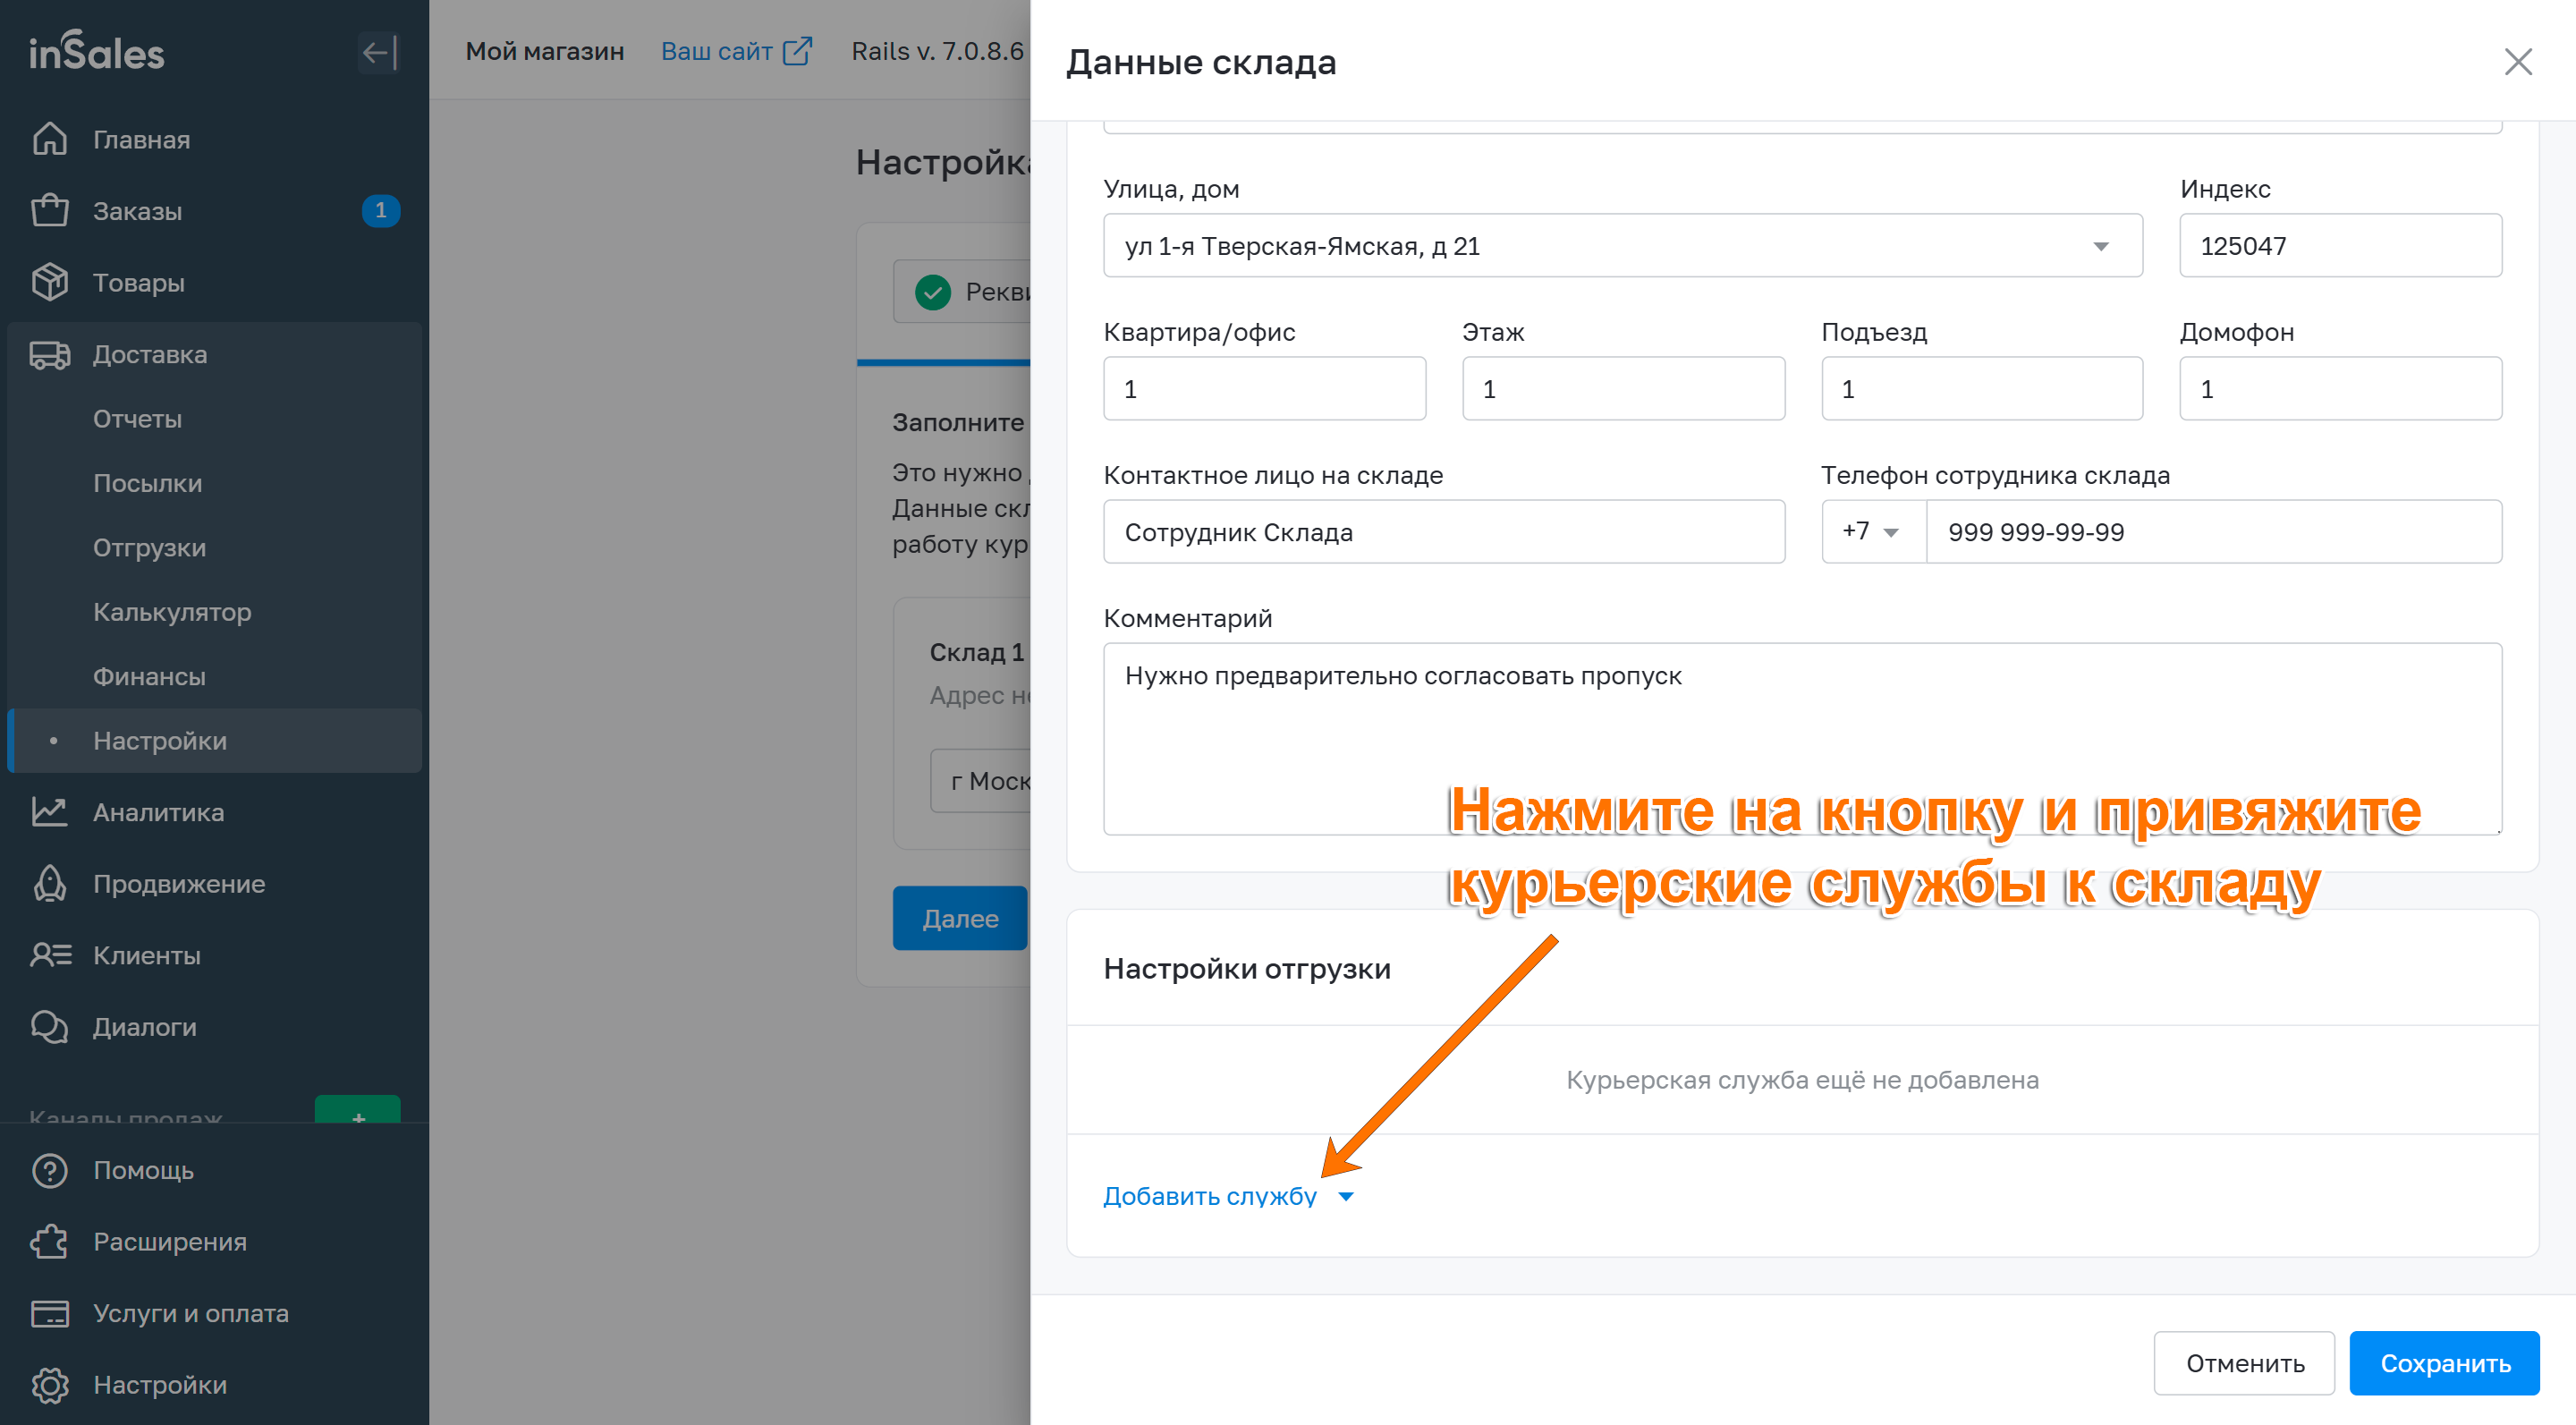Expand the Улица, дом address dropdown
Viewport: 2576px width, 1425px height.
click(x=2100, y=246)
